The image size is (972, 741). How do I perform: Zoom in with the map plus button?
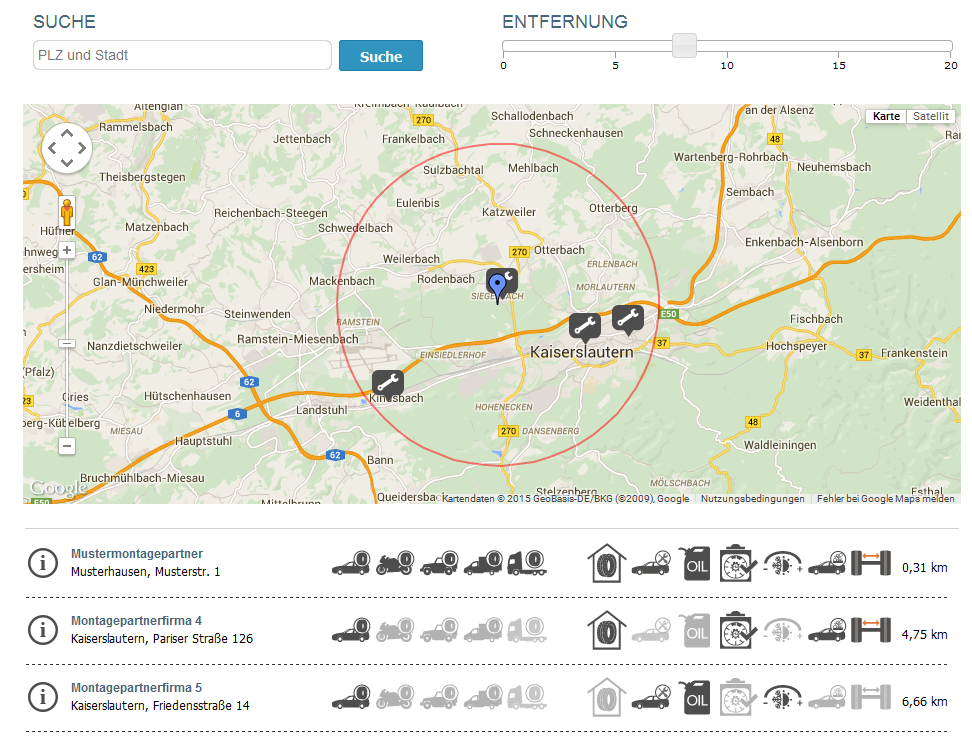point(67,250)
